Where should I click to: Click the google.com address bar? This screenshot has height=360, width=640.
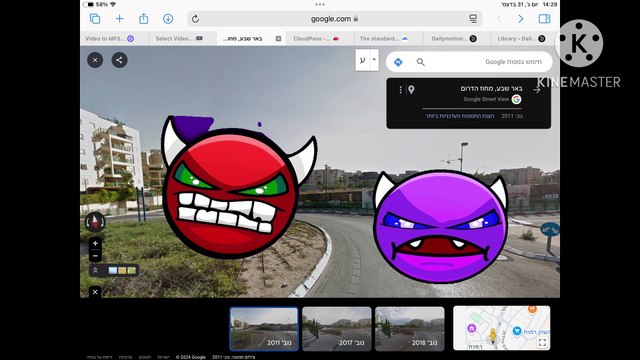335,19
